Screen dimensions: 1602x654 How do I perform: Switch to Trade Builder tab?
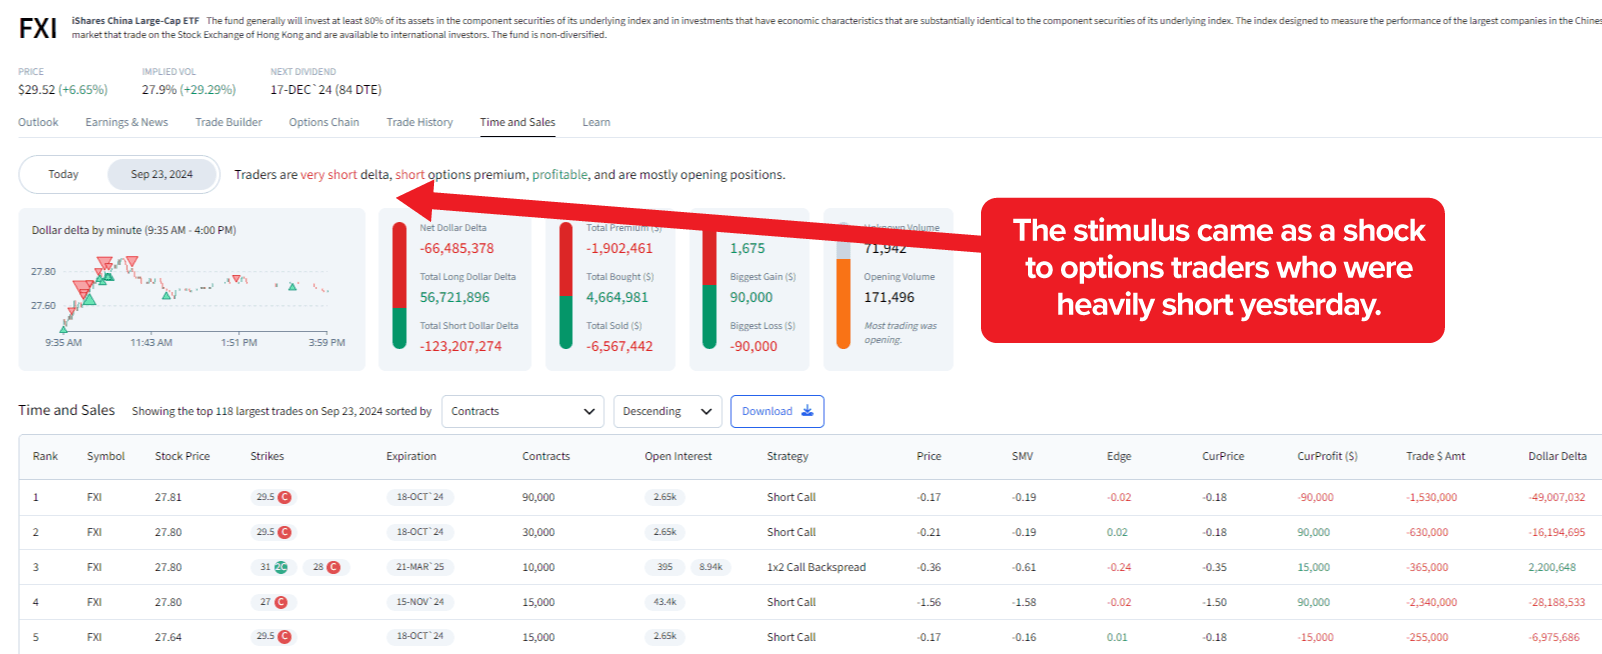(x=228, y=122)
